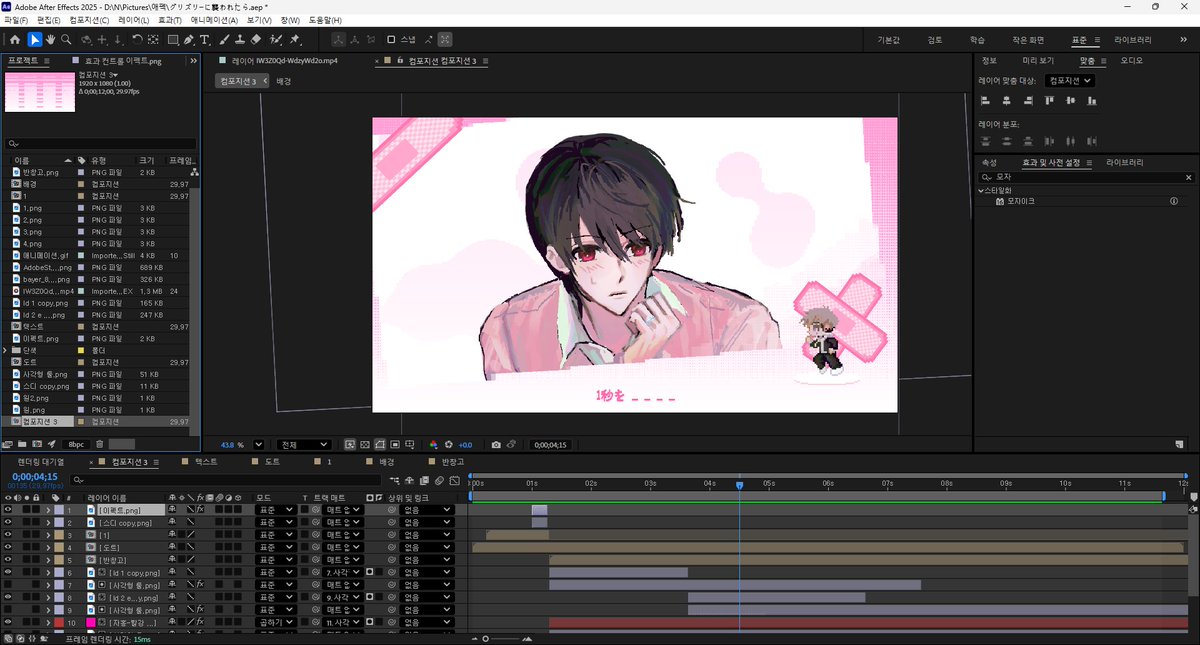The width and height of the screenshot is (1200, 645).
Task: Click the info icon next to 모자이크
Action: coord(1174,201)
